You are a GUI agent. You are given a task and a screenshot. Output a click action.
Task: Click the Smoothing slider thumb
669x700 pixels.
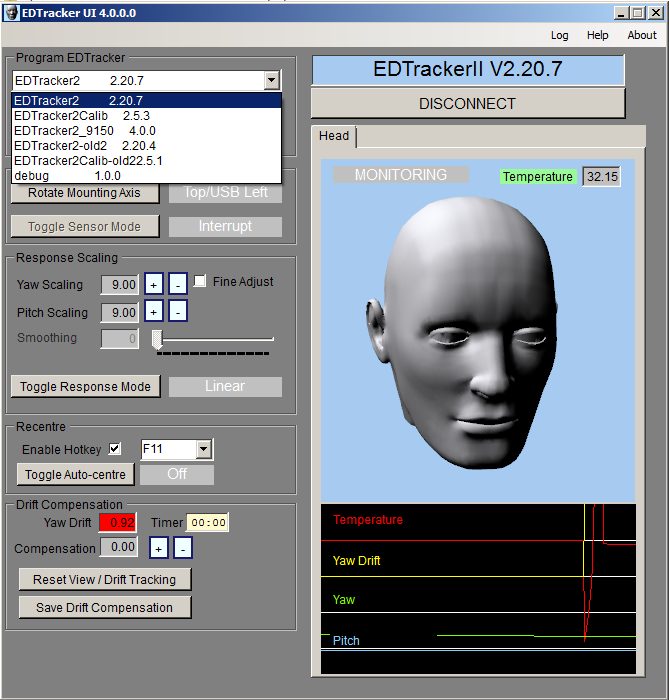(x=157, y=340)
